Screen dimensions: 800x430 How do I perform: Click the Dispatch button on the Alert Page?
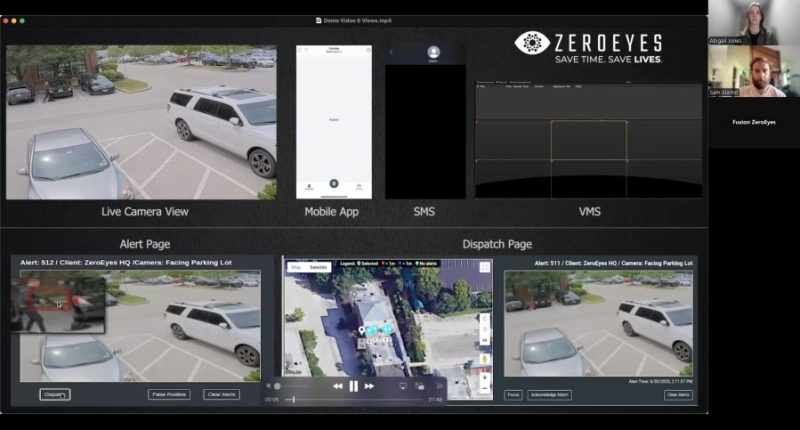click(55, 394)
